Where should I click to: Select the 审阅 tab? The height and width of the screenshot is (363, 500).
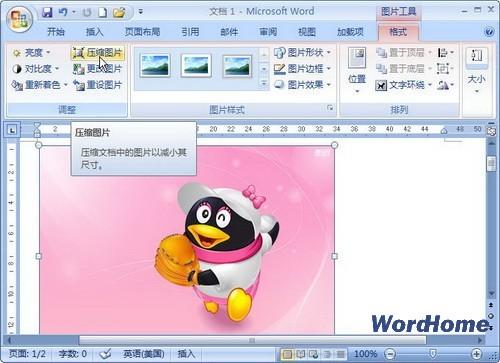[x=268, y=32]
